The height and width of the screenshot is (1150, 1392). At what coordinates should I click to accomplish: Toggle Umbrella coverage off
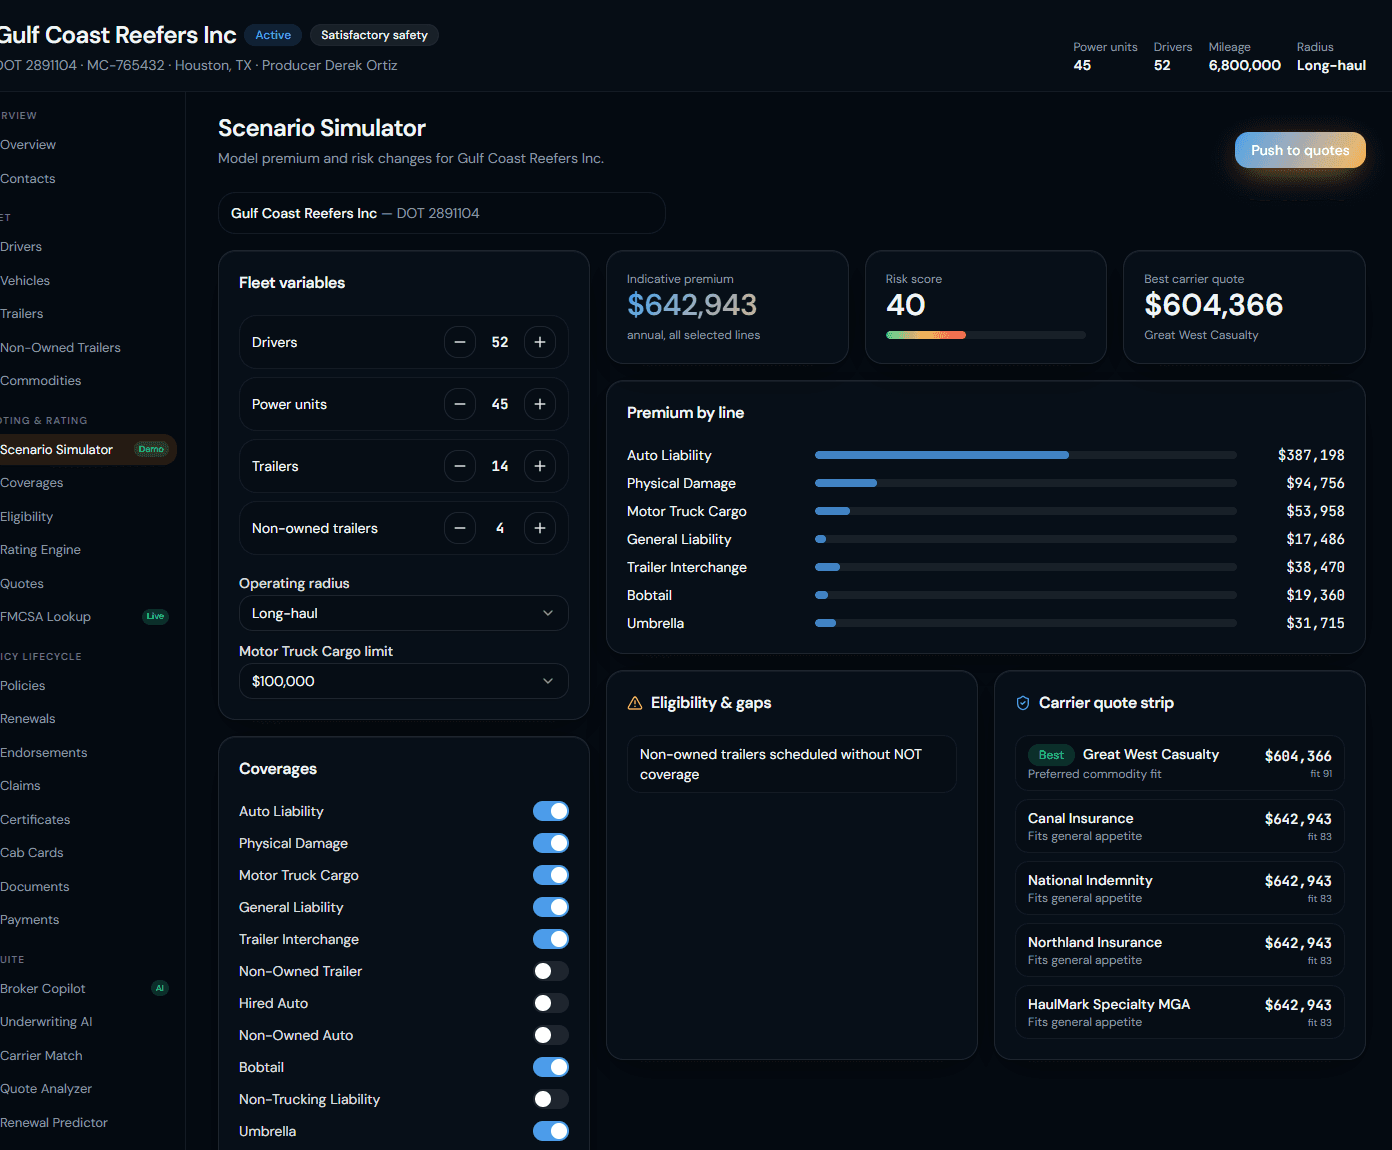551,1131
